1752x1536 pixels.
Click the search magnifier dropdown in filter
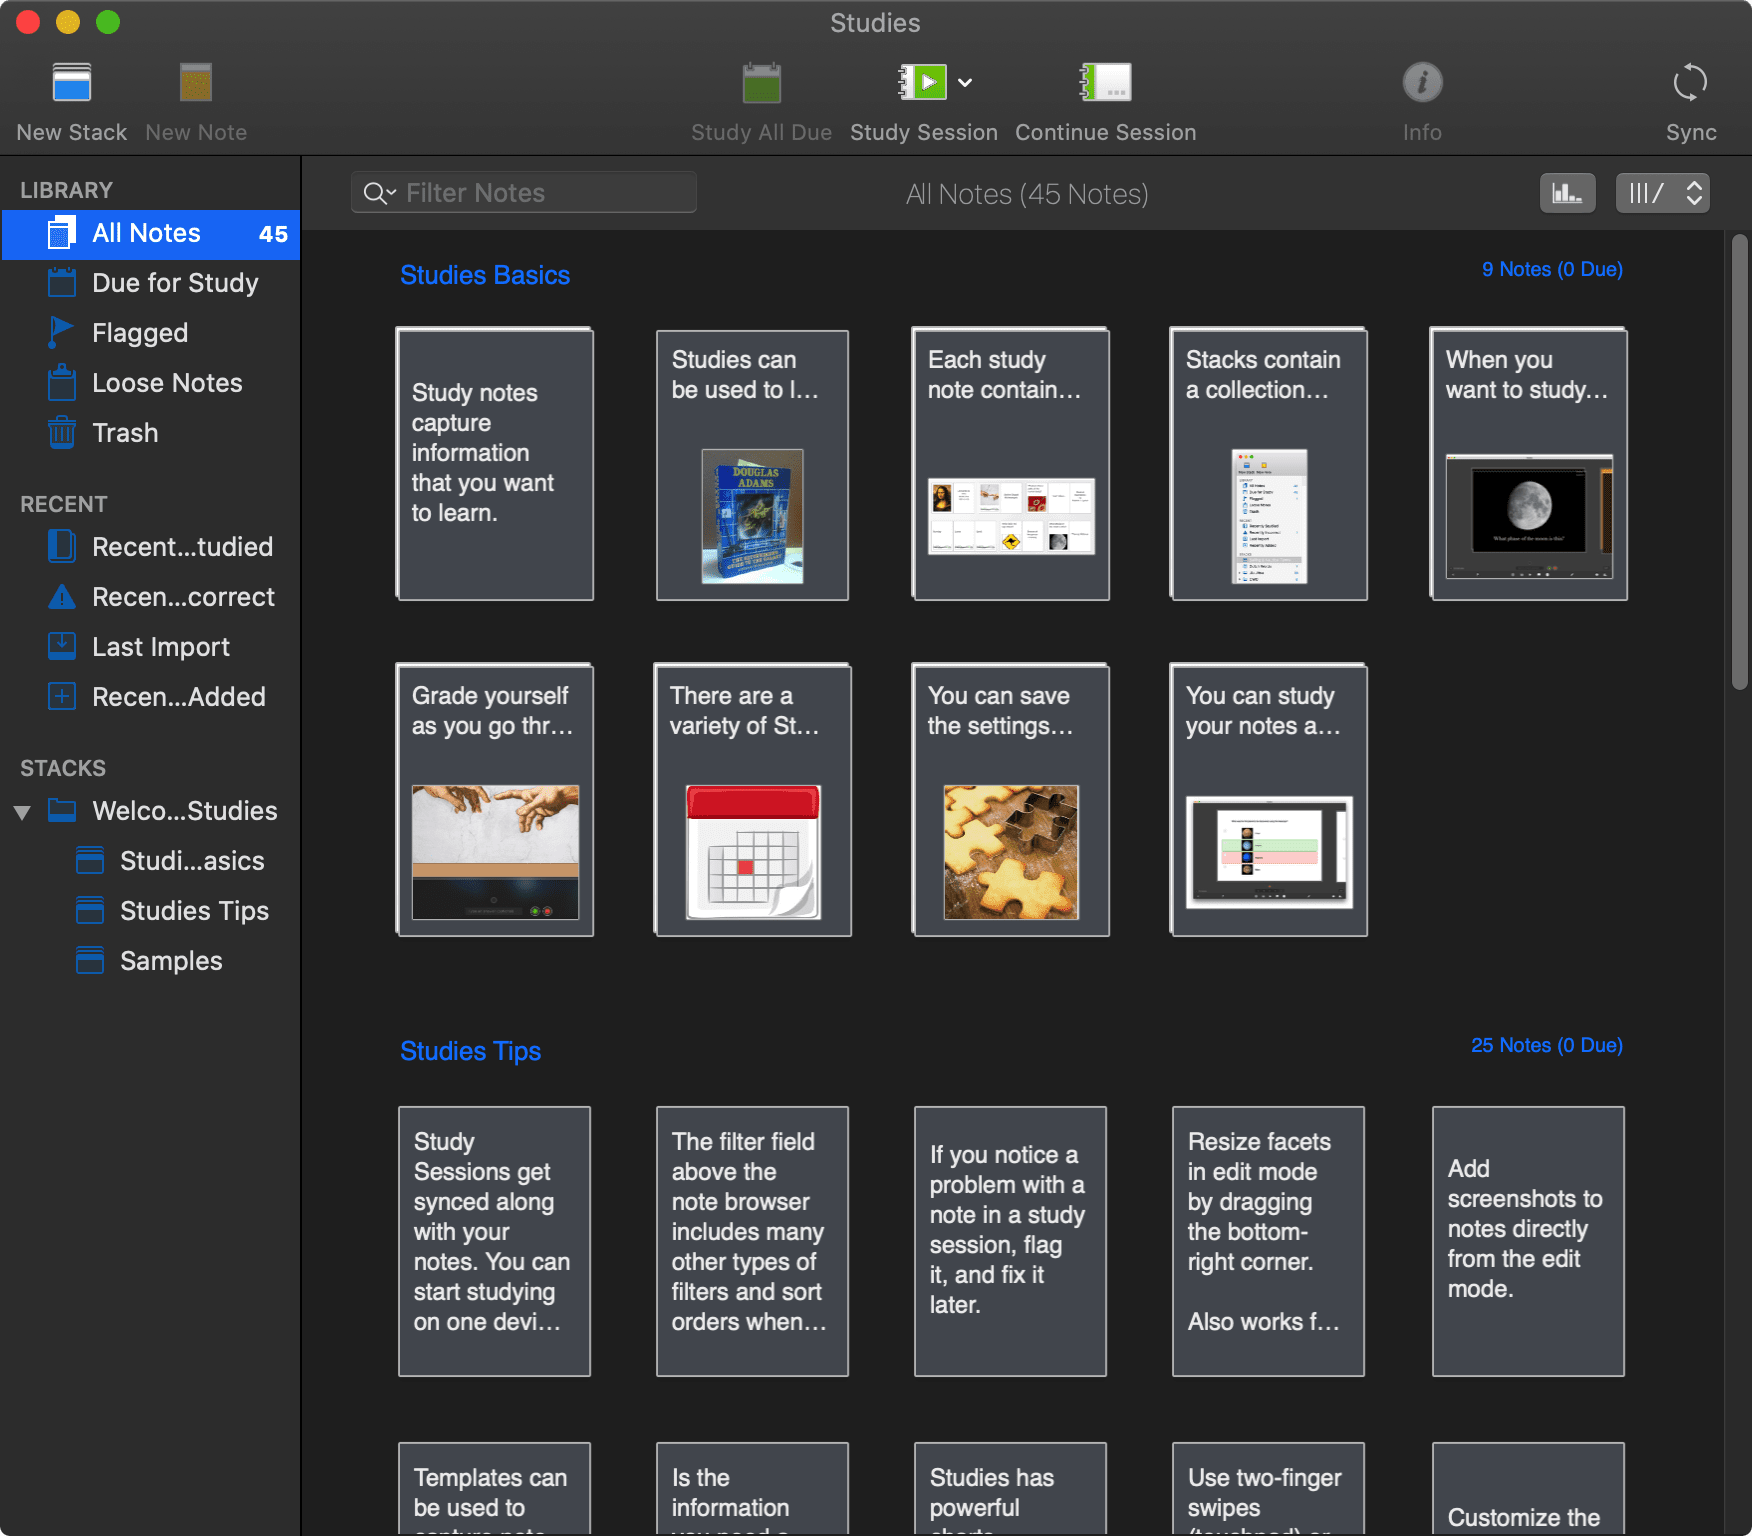(380, 193)
